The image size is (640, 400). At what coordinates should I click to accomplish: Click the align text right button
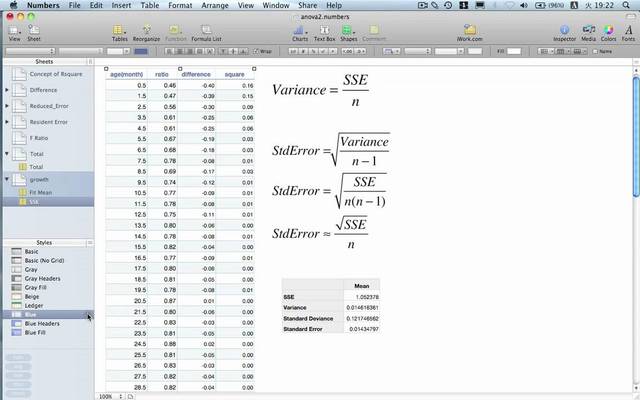point(189,51)
